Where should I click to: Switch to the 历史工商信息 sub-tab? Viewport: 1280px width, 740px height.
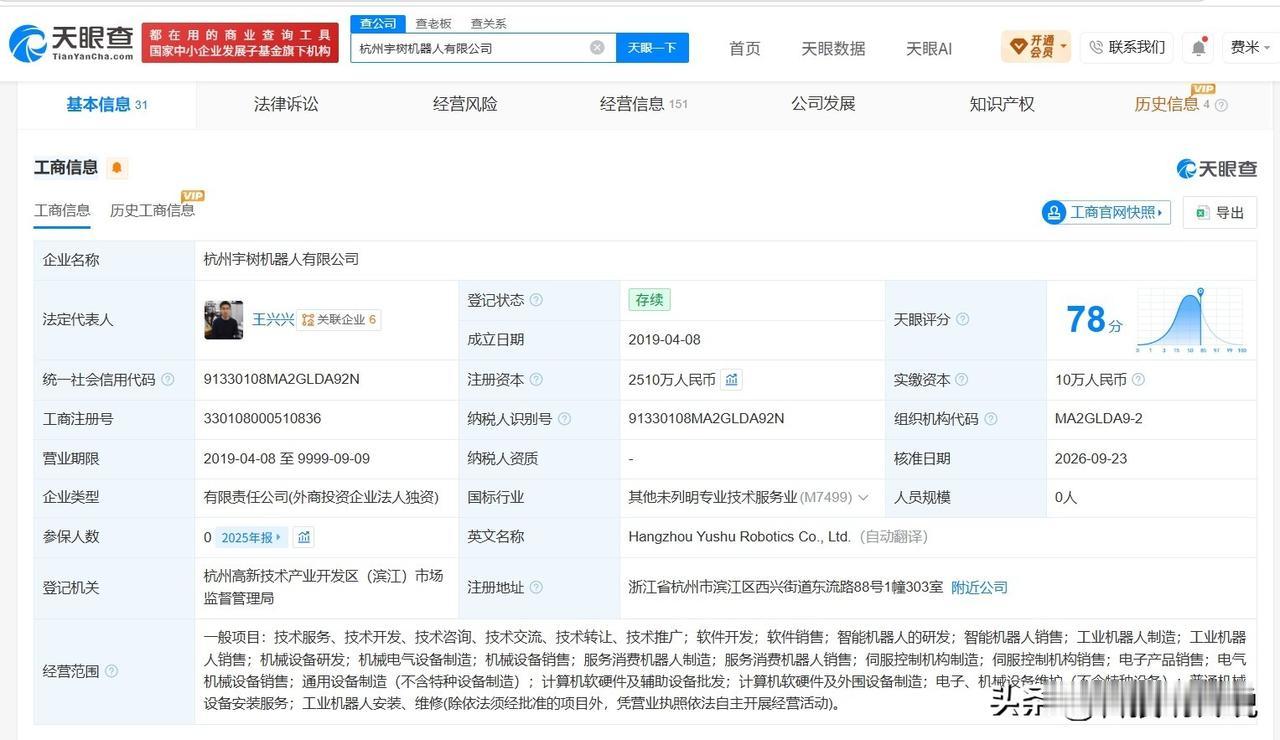point(152,210)
